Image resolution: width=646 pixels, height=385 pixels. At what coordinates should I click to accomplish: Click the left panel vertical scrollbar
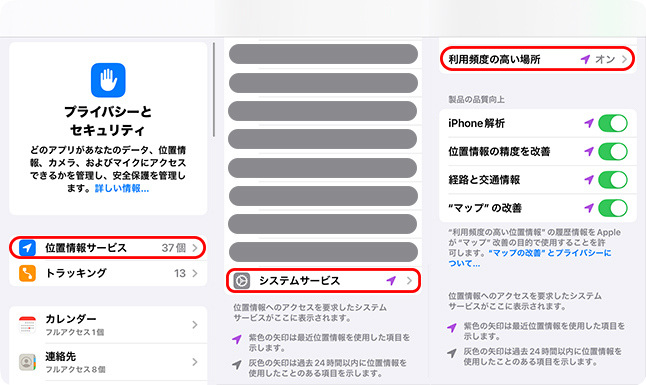click(x=214, y=89)
